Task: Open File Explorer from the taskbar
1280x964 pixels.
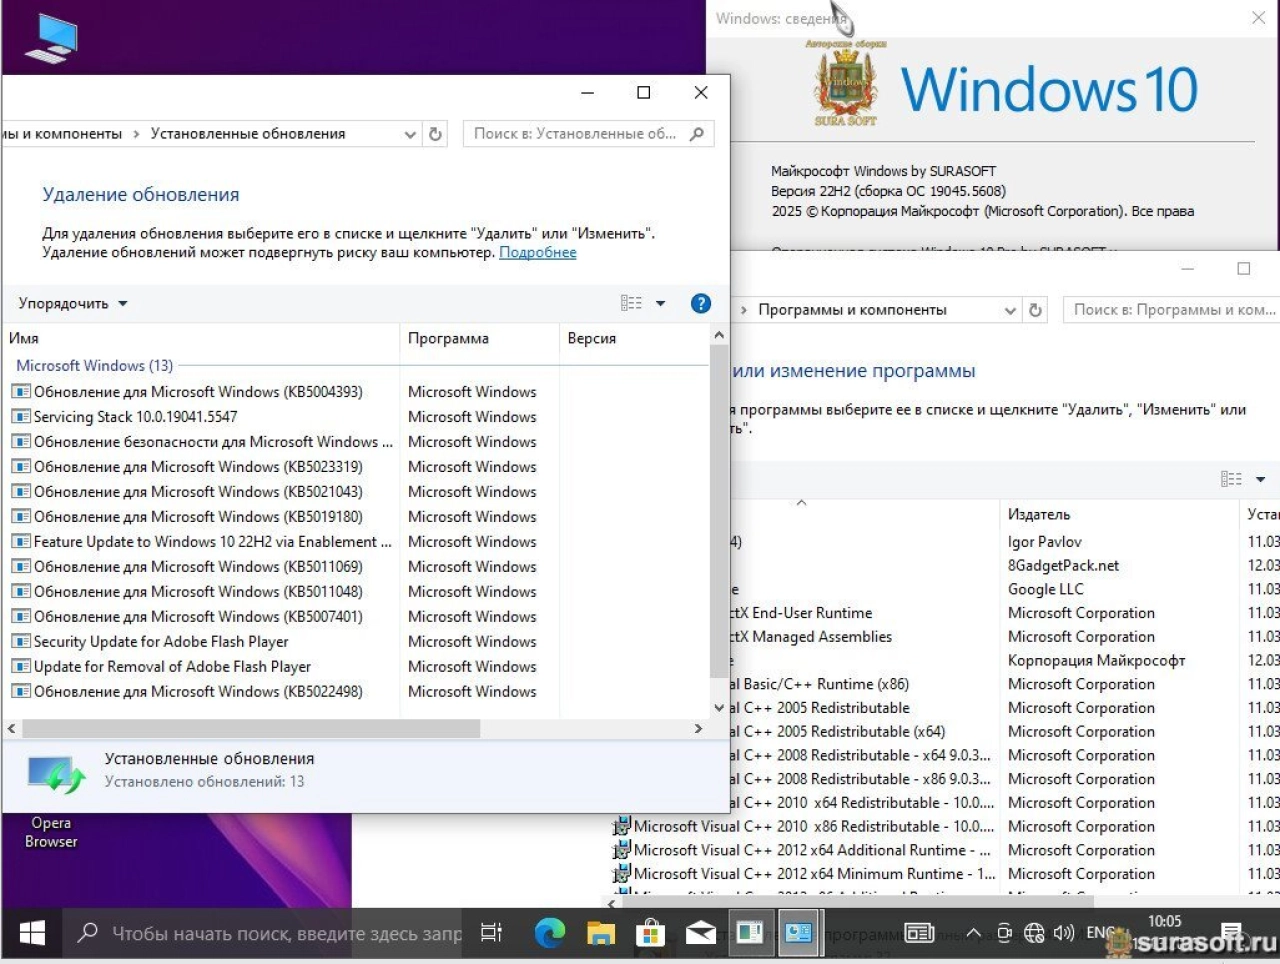Action: tap(600, 934)
